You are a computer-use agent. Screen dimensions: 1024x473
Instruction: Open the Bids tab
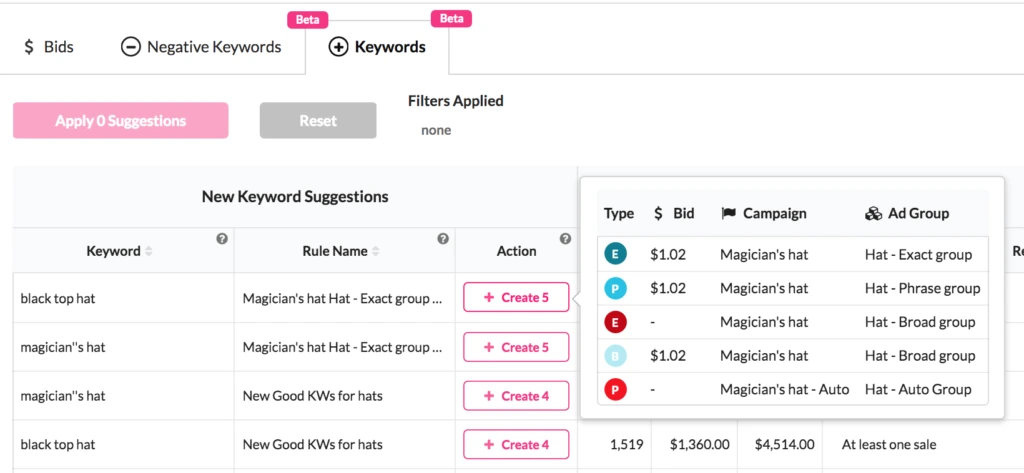click(49, 47)
